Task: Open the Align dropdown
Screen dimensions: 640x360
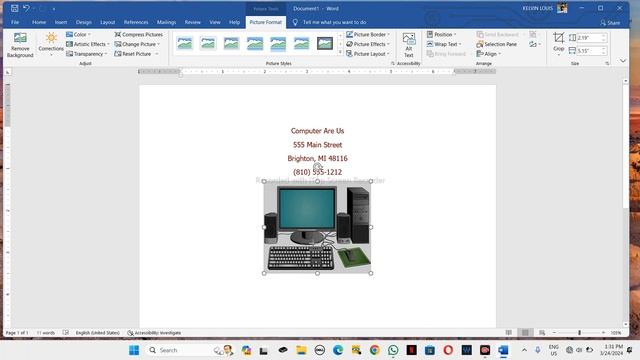Action: [x=489, y=54]
